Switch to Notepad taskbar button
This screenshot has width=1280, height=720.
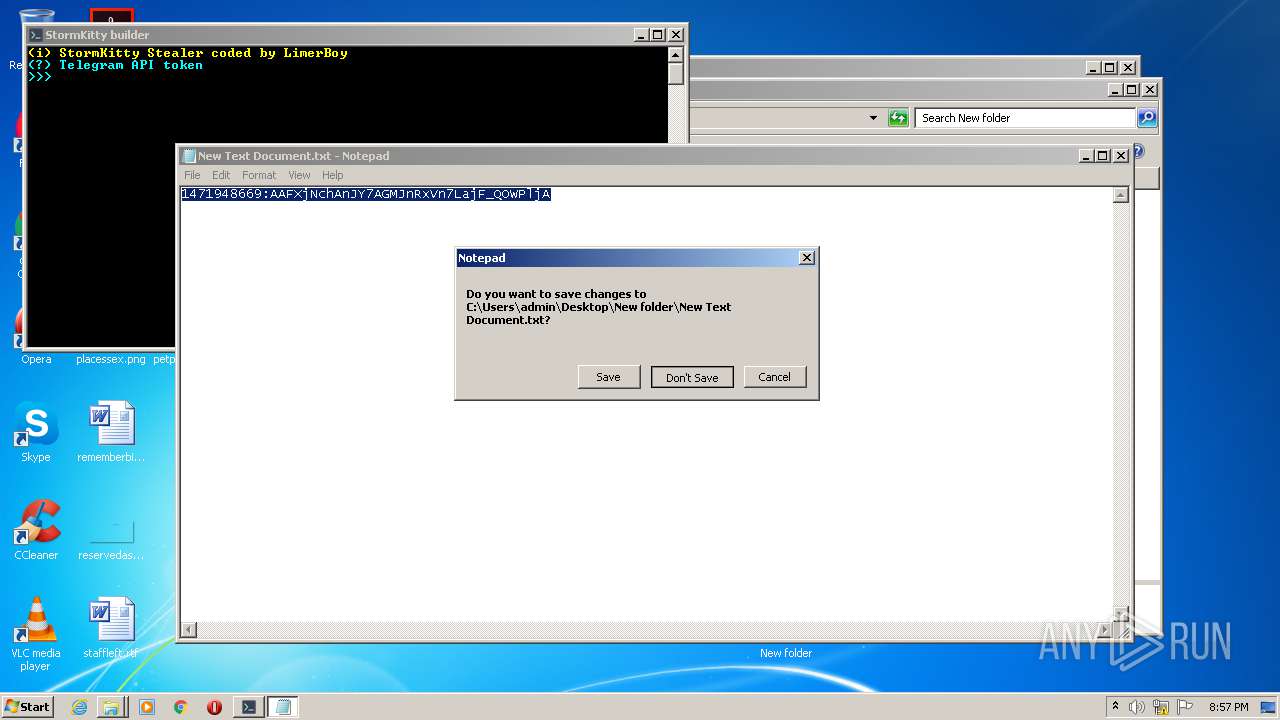click(282, 707)
